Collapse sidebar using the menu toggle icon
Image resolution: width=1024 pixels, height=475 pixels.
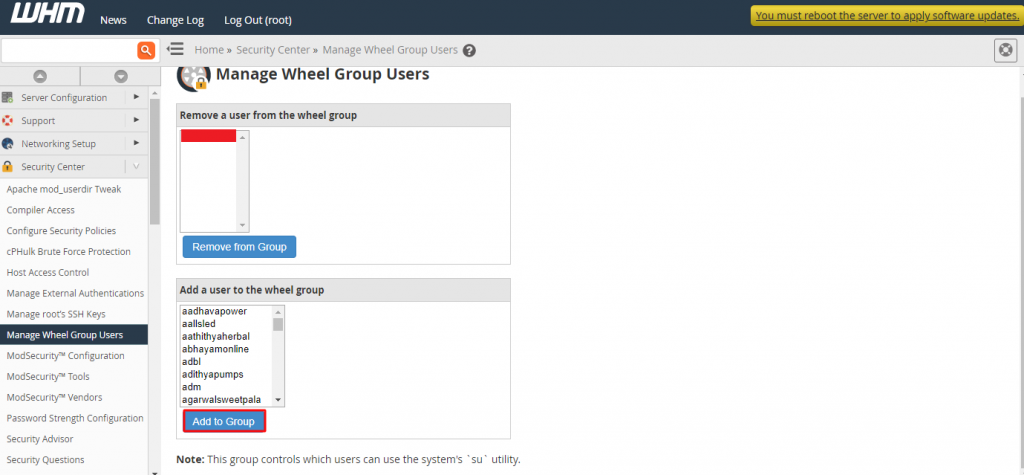[175, 49]
